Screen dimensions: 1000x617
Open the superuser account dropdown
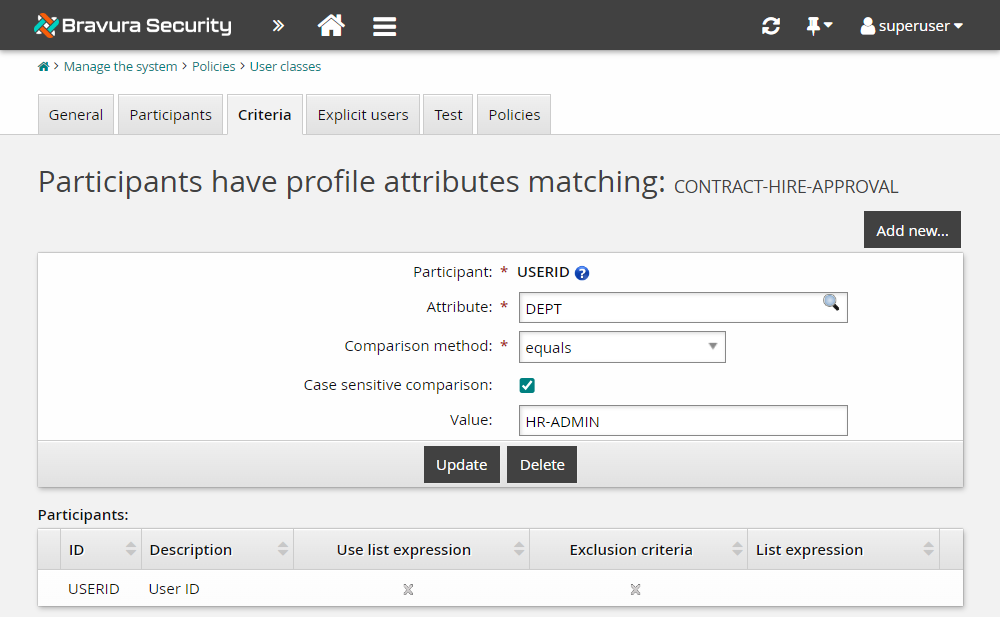pyautogui.click(x=910, y=26)
